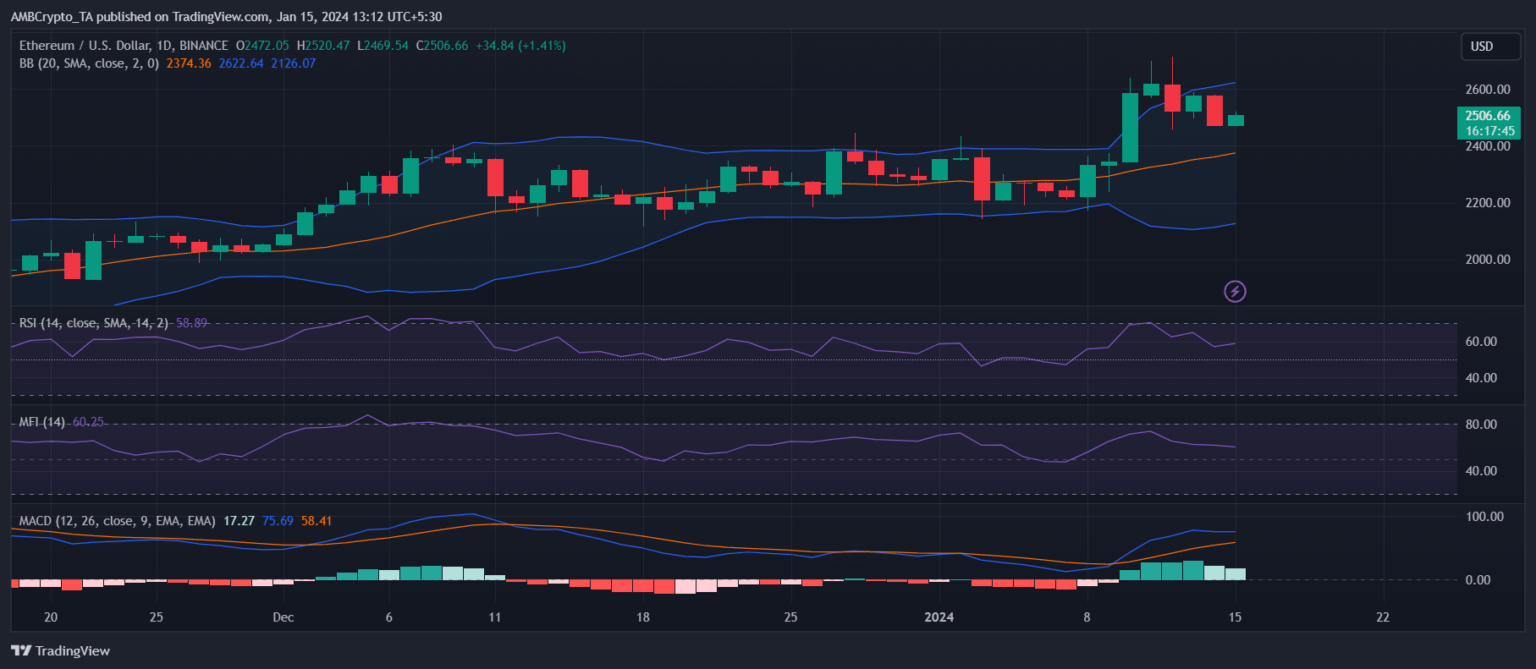Click the purple lightning bolt icon
1536x669 pixels.
(x=1235, y=291)
